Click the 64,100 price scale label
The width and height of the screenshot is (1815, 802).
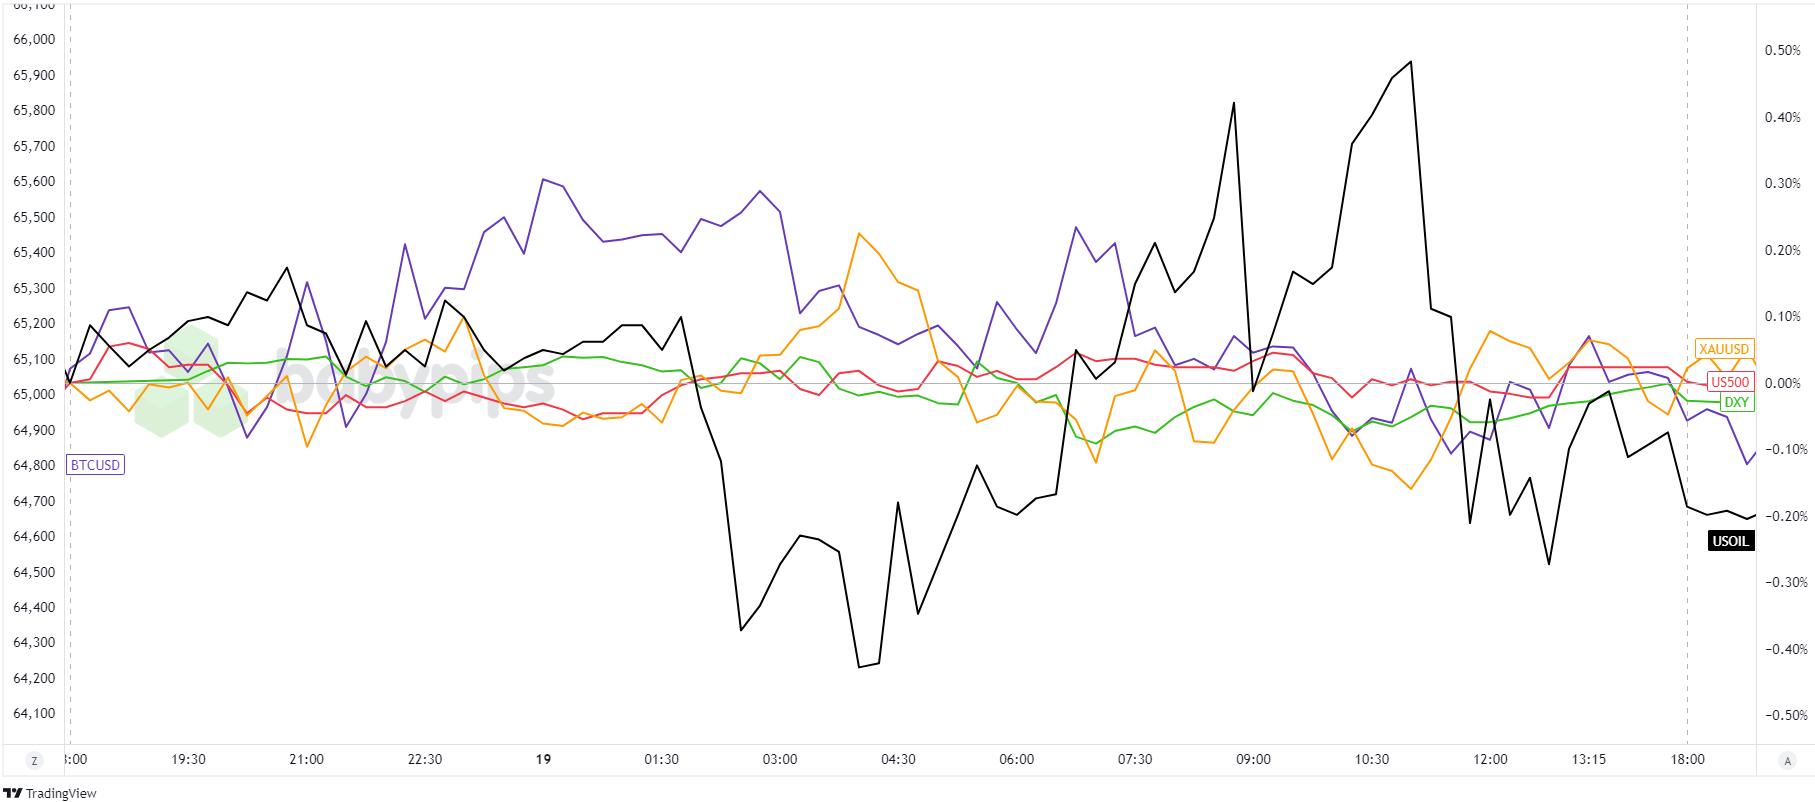pos(34,713)
